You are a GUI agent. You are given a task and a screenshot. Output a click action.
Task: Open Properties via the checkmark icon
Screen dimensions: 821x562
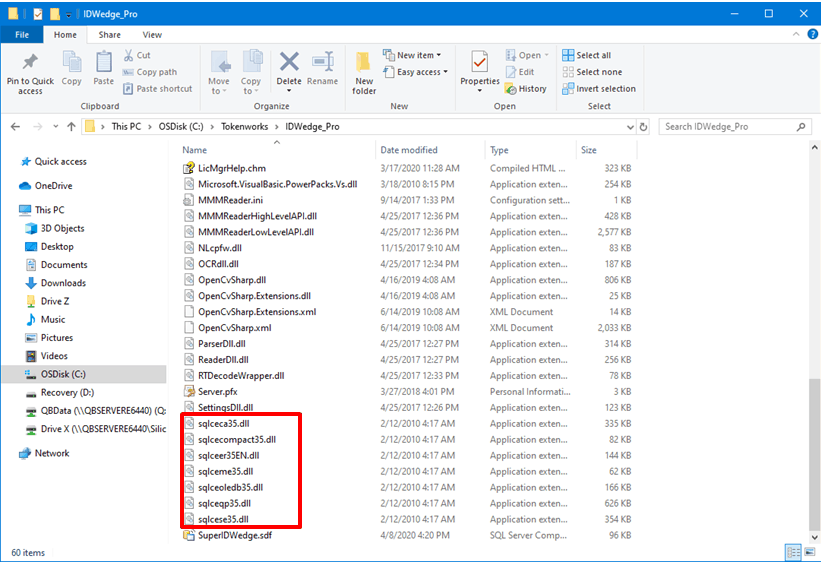click(x=480, y=62)
